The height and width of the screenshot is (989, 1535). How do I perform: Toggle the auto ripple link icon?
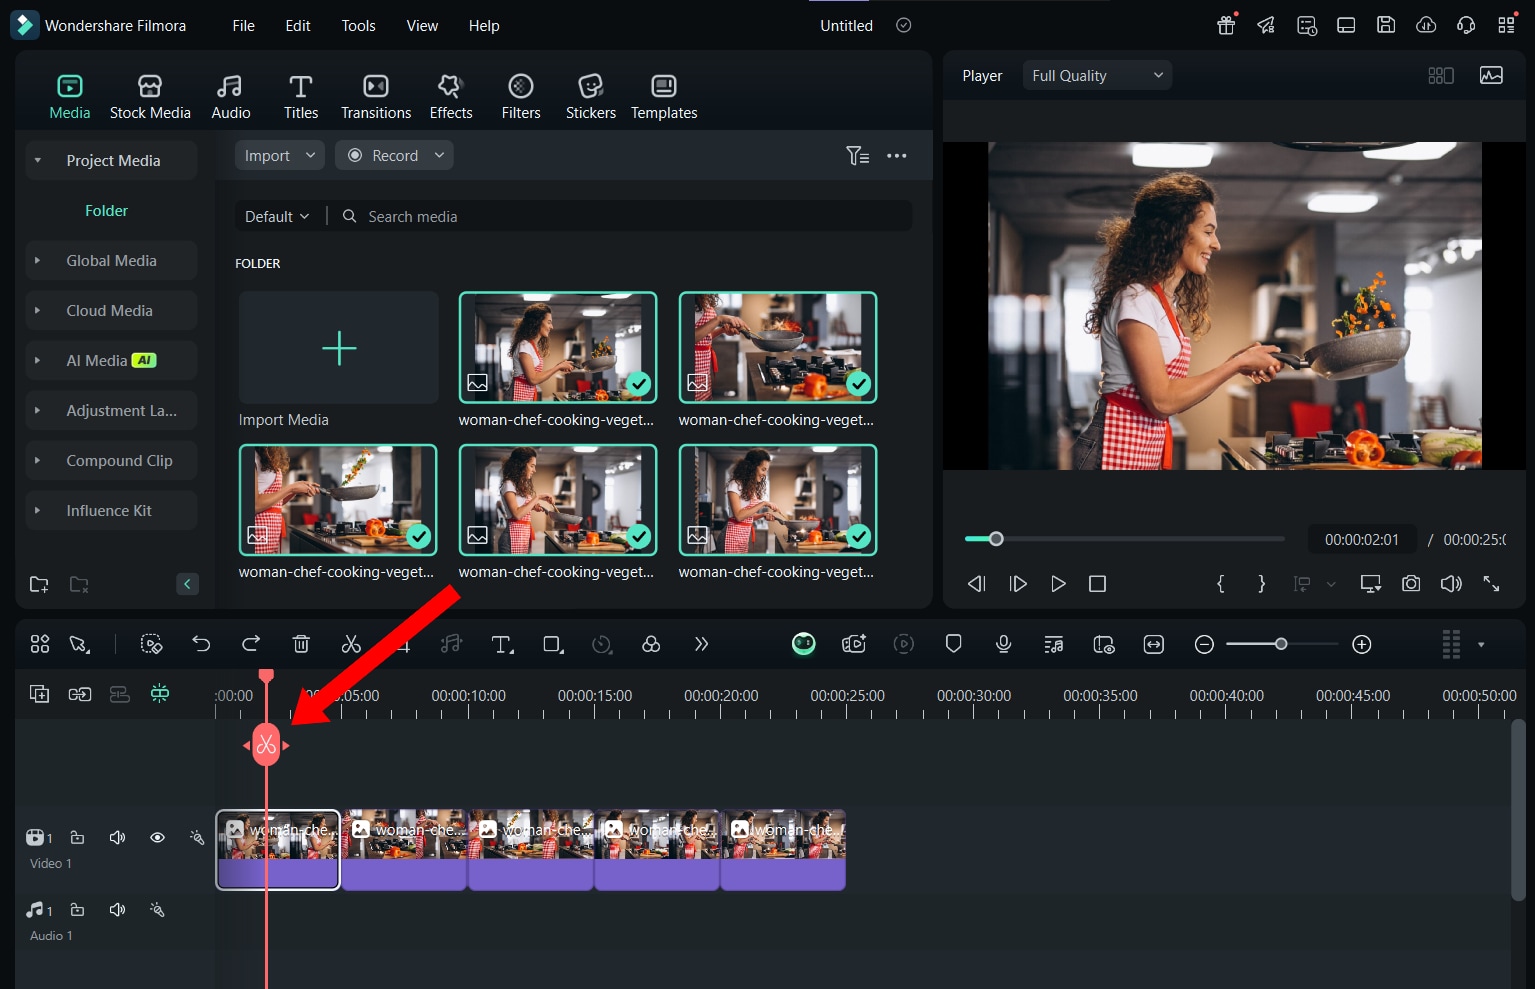(x=79, y=694)
